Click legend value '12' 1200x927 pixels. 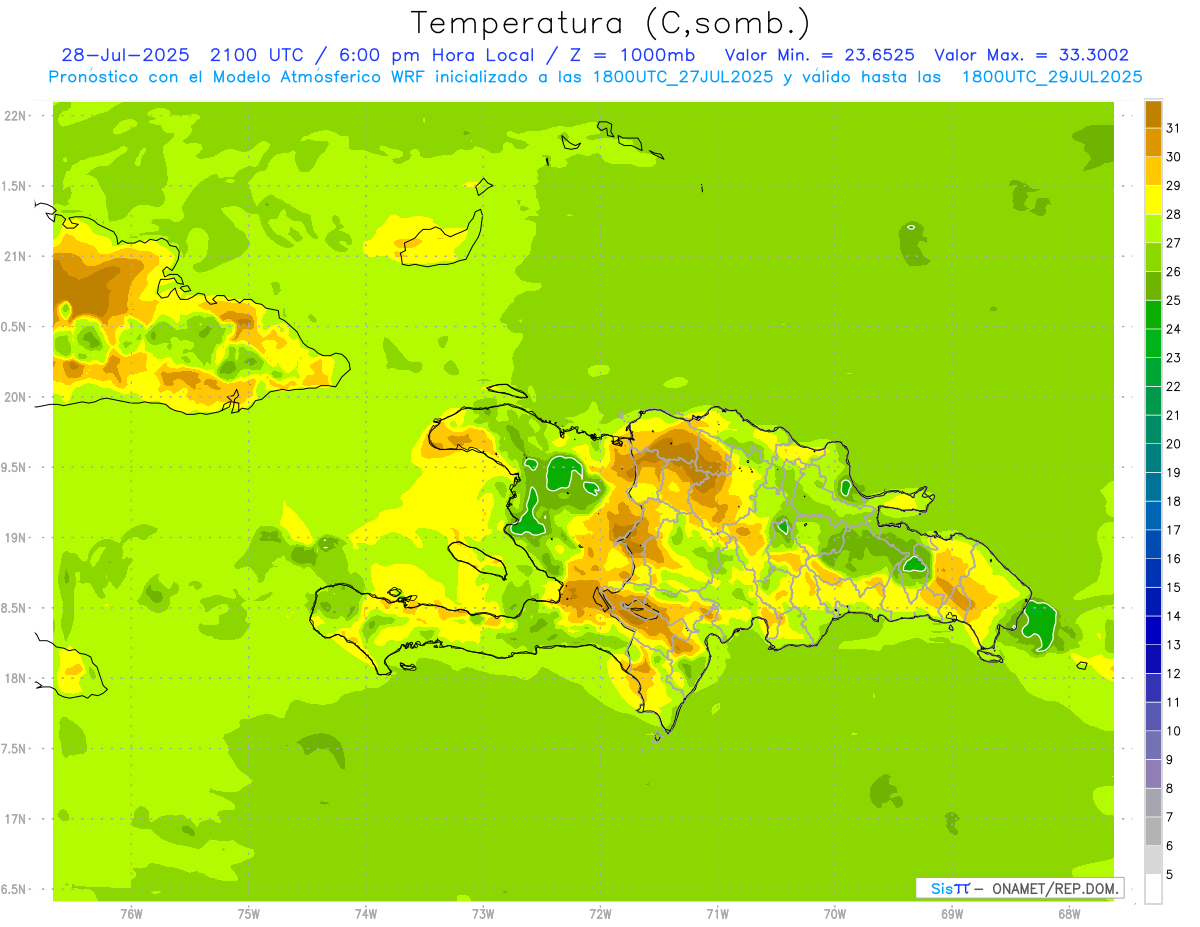pyautogui.click(x=1174, y=673)
